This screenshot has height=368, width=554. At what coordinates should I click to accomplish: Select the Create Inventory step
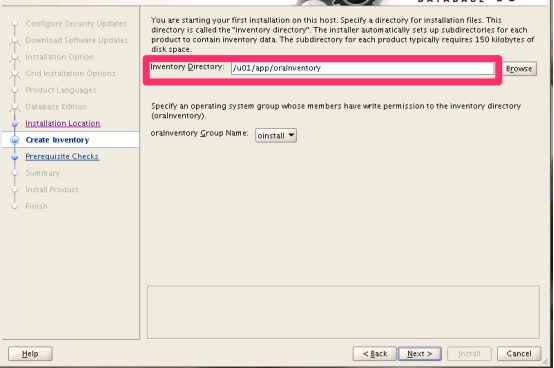coord(57,140)
